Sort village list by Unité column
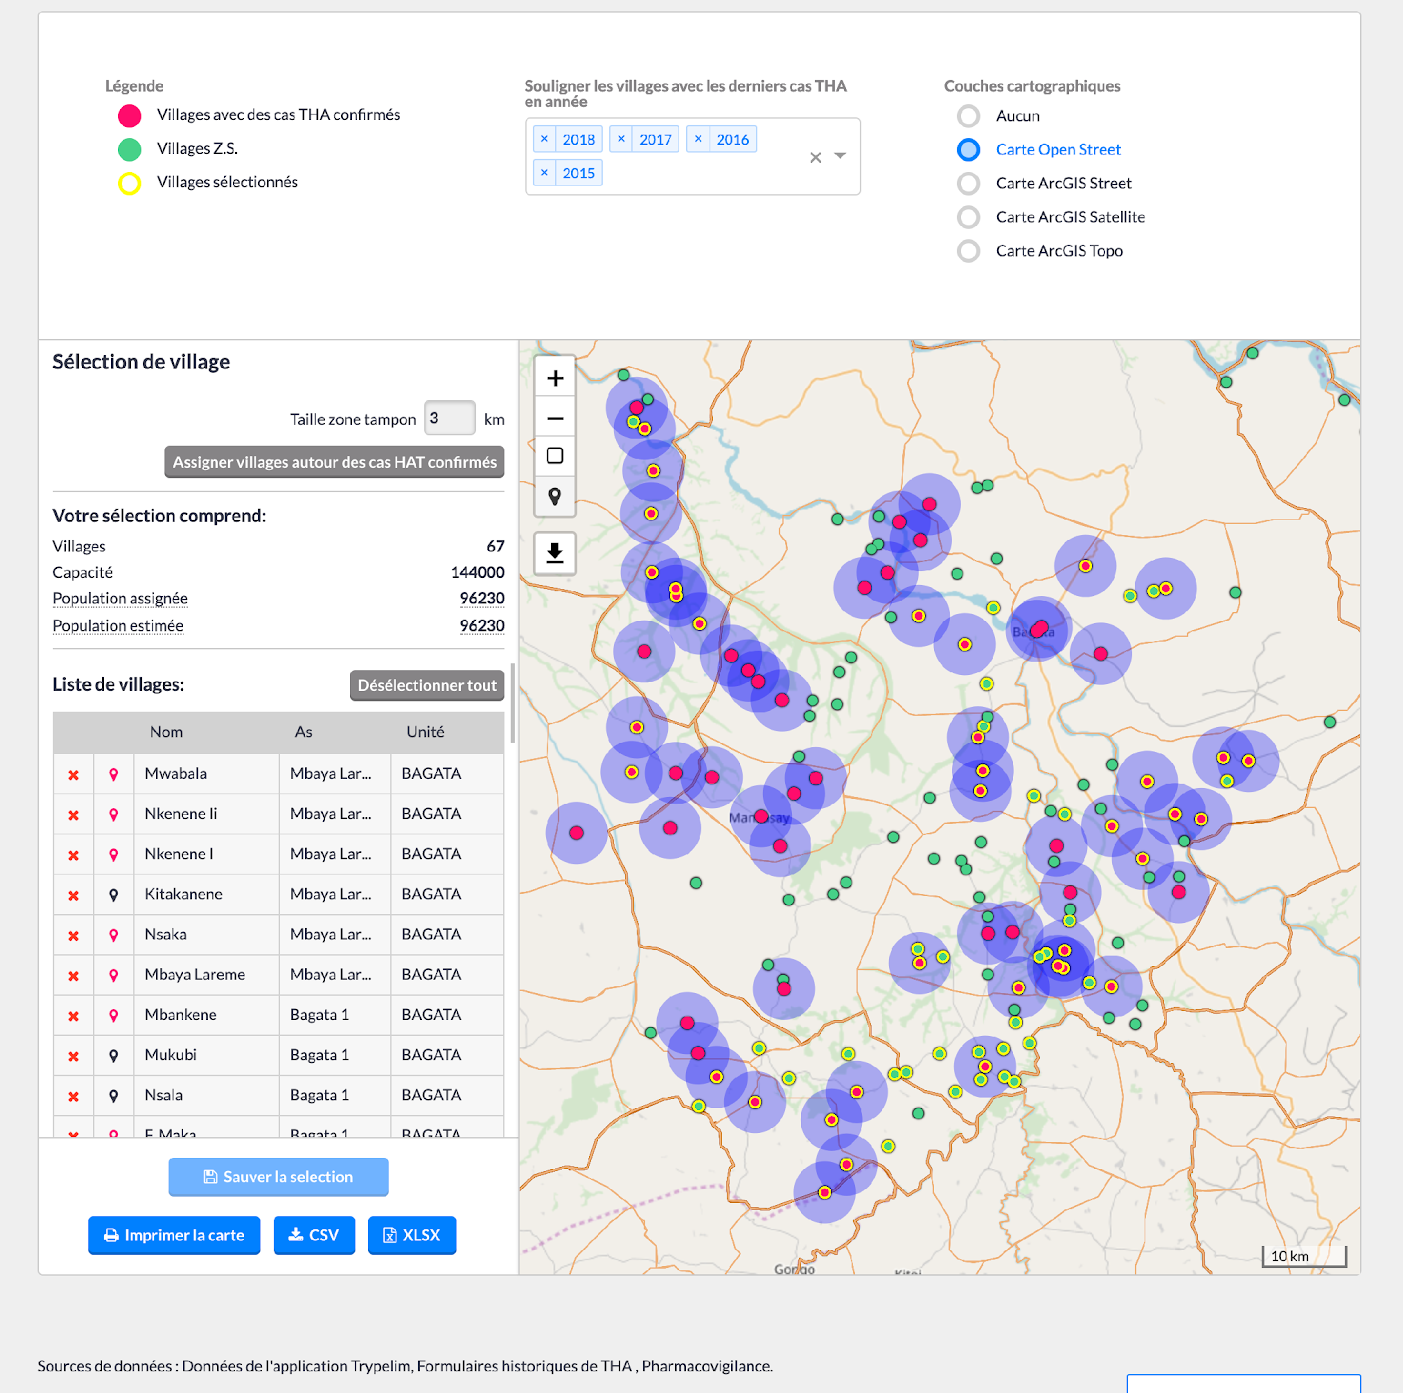 tap(425, 732)
